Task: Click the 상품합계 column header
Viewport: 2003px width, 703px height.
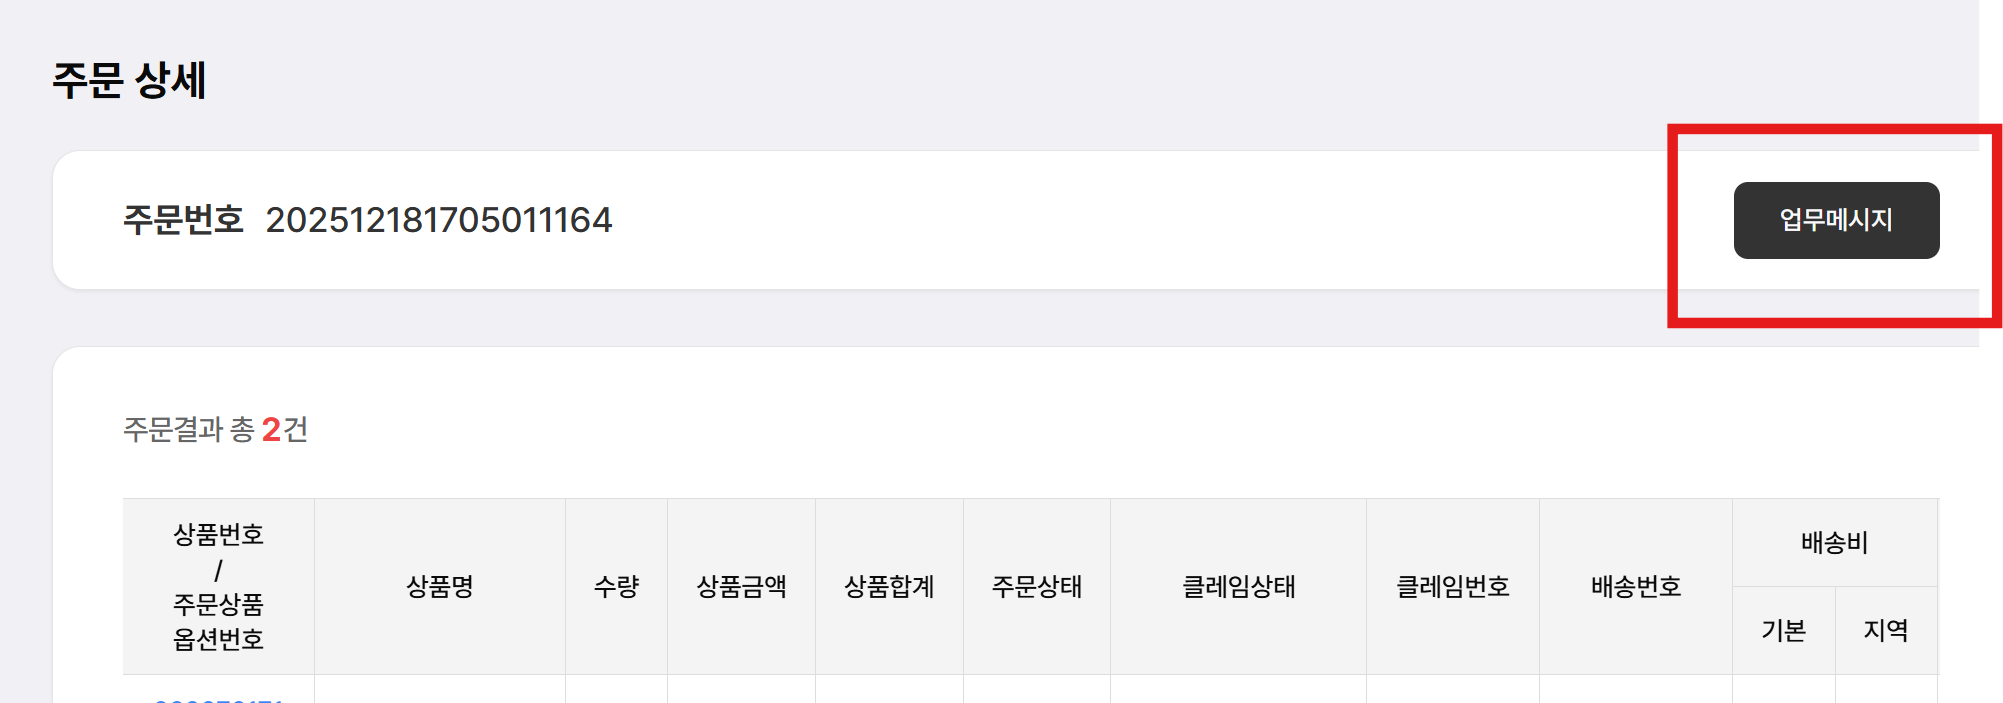Action: [x=889, y=586]
